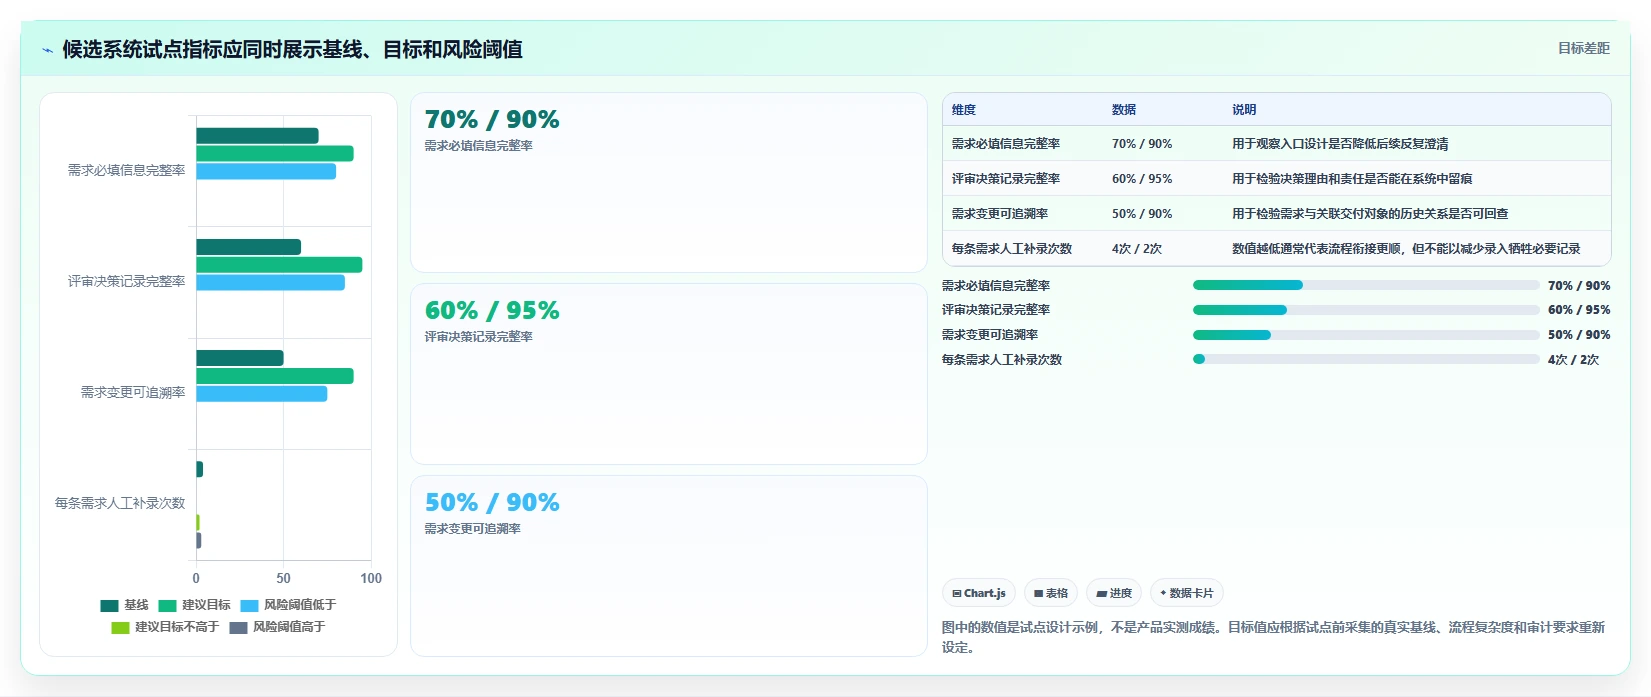Open the 60% / 95% data card
Viewport: 1651px width, 697px height.
coord(669,374)
